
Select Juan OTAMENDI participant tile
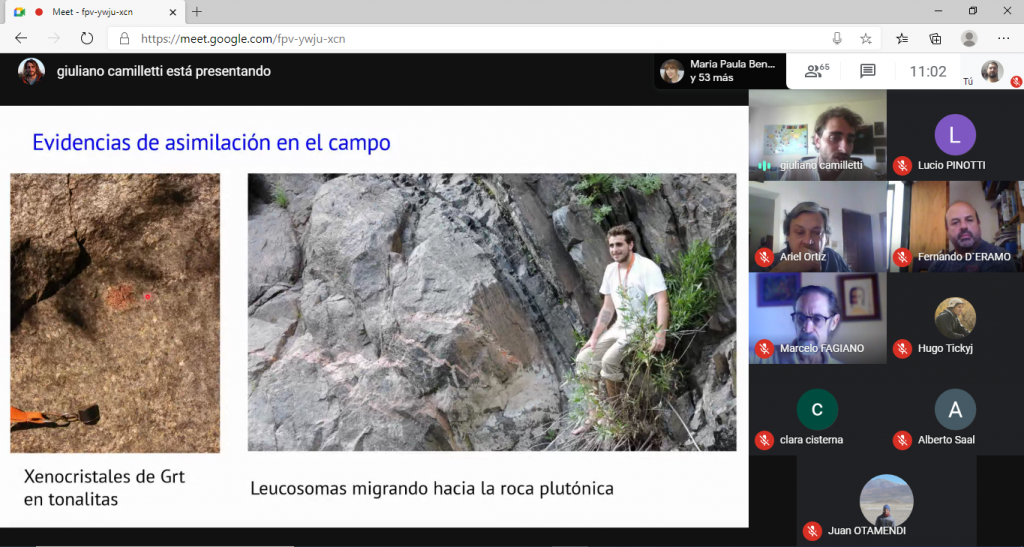(x=886, y=501)
